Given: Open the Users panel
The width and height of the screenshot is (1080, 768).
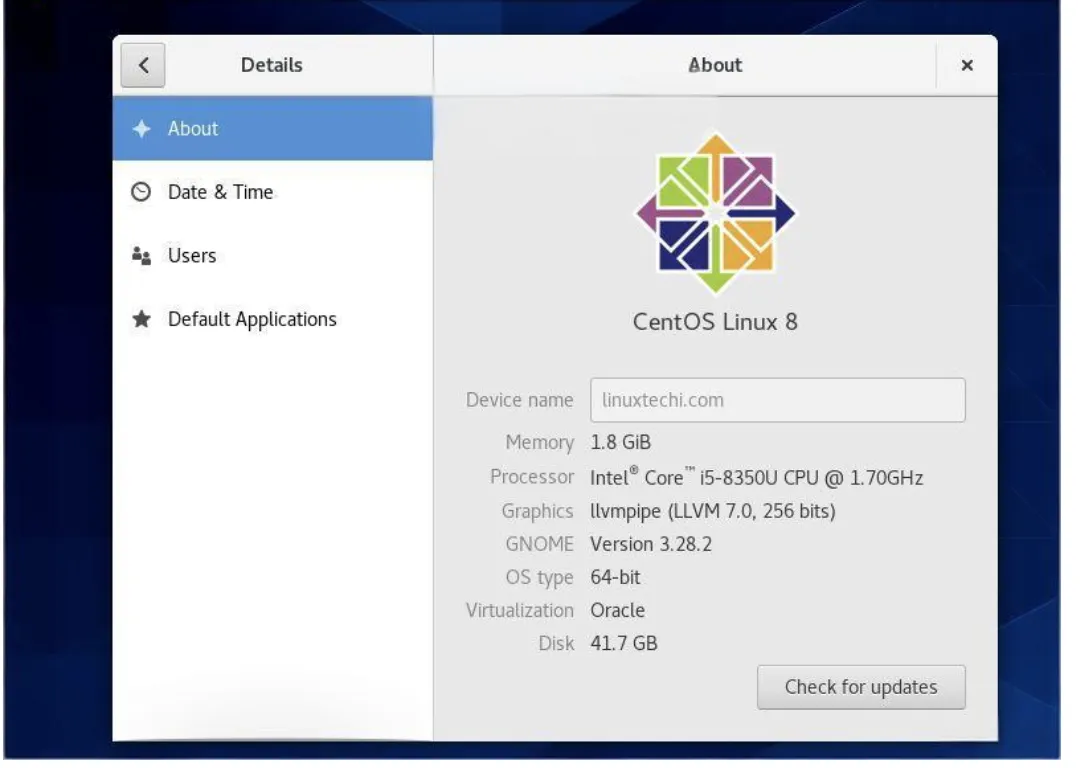Looking at the screenshot, I should click(273, 256).
